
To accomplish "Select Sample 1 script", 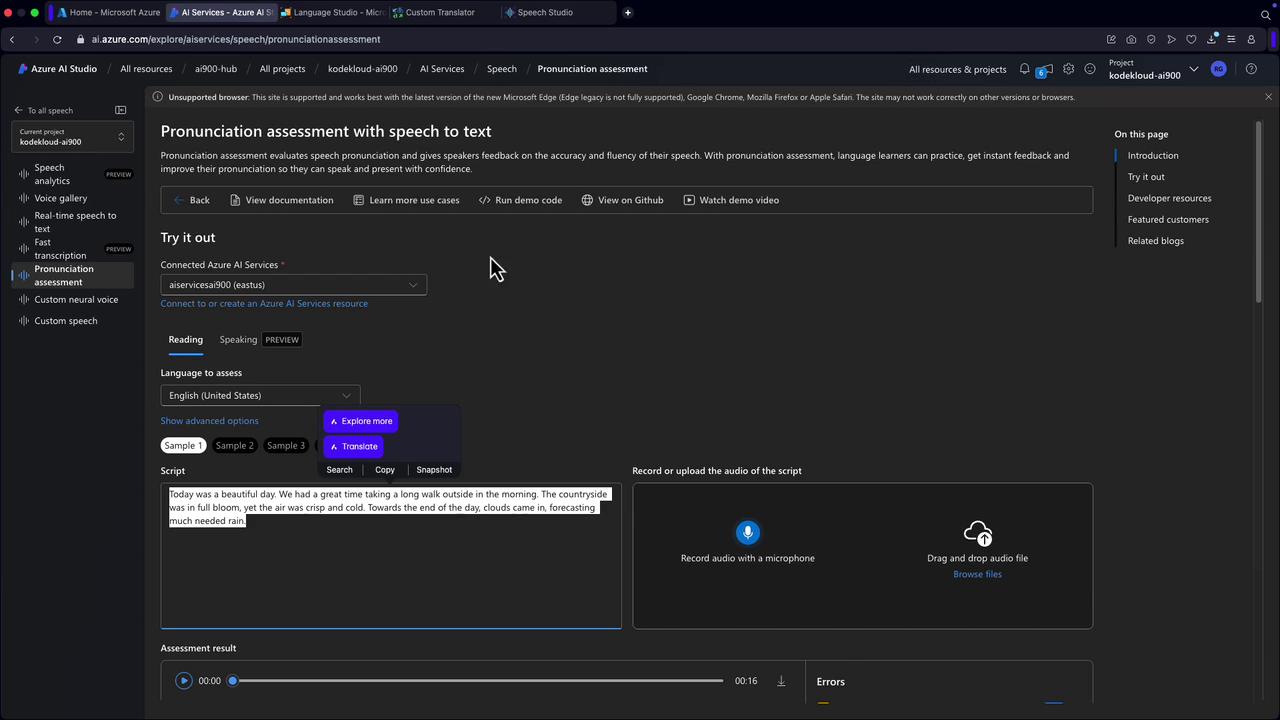I will (x=183, y=446).
